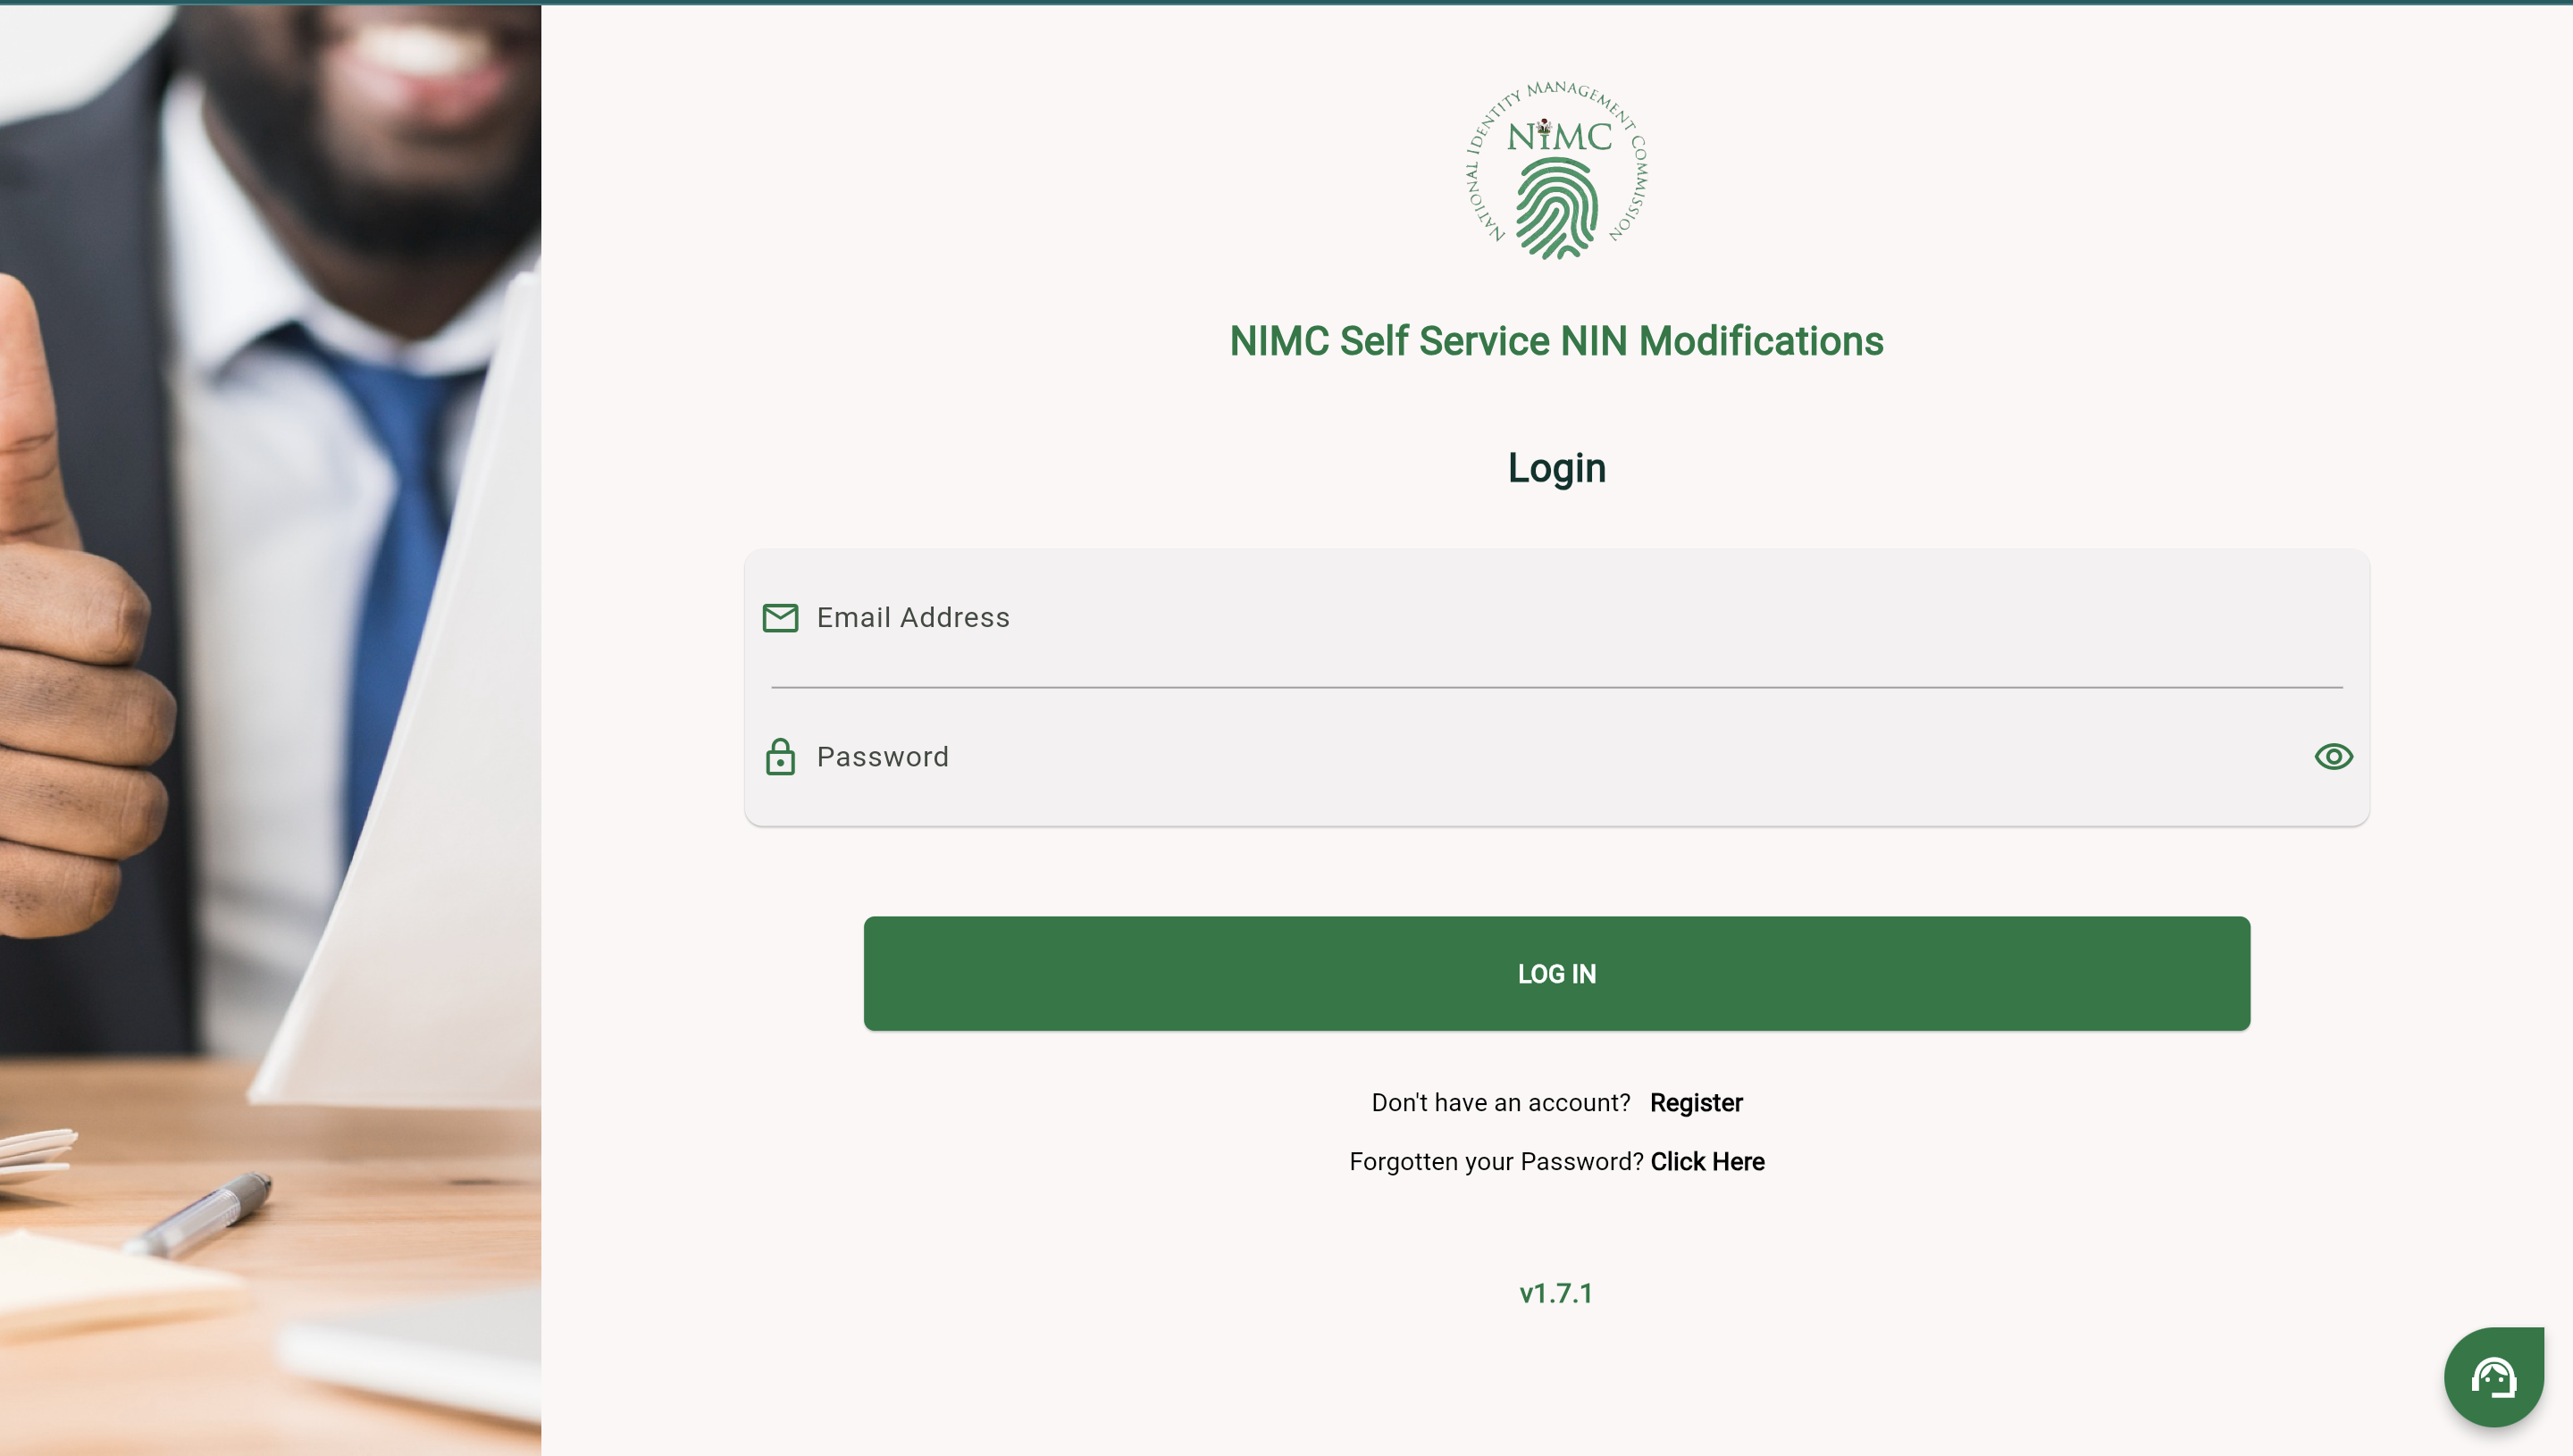The image size is (2573, 1456).
Task: Click the padlock icon beside Password
Action: pos(780,757)
